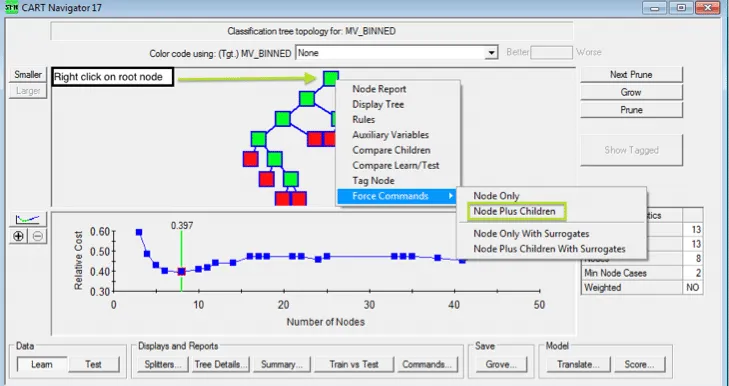Choose Compare Children menu entry

391,150
